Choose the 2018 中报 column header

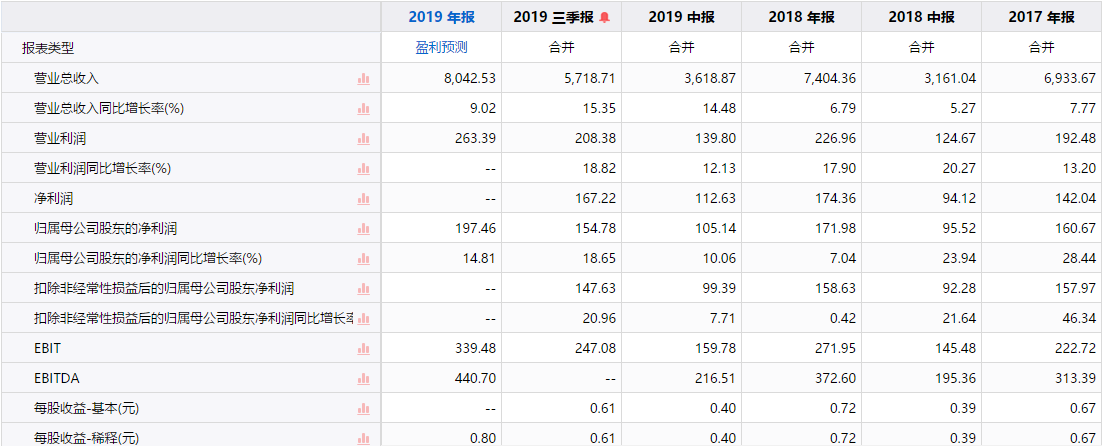(921, 17)
